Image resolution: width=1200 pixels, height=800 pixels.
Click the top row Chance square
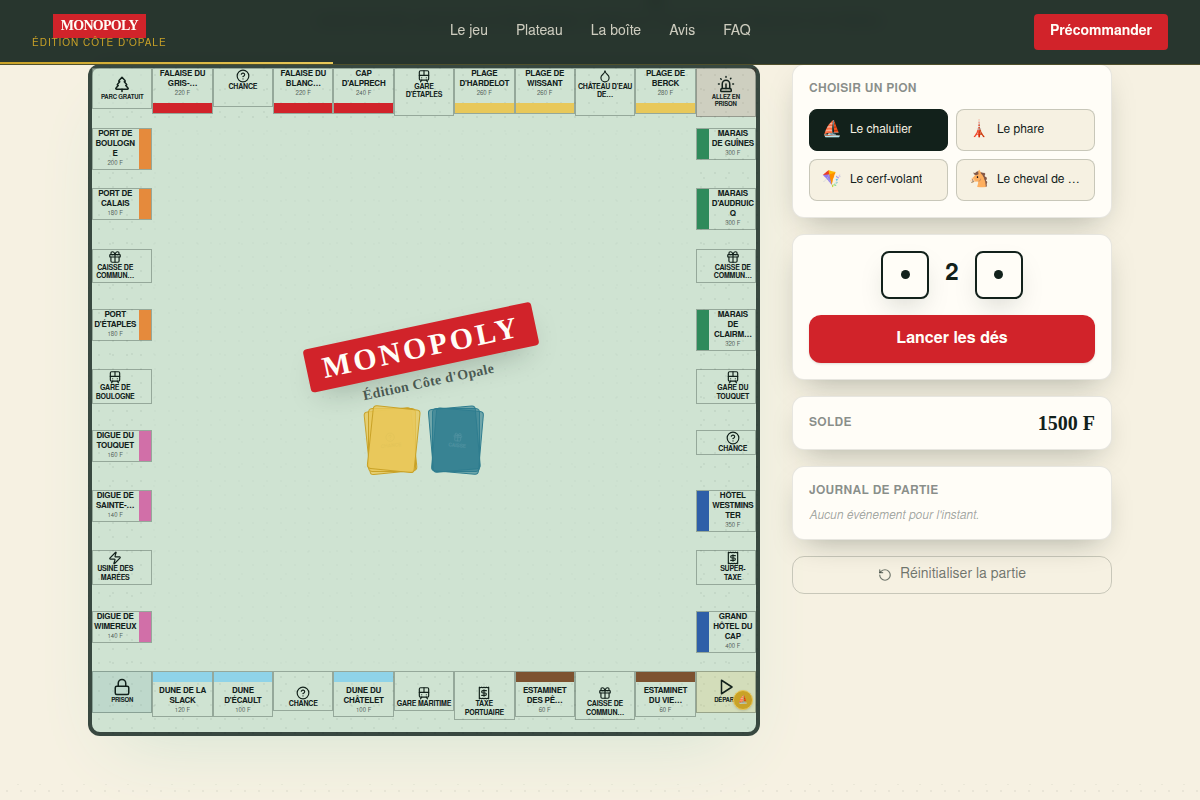(x=243, y=87)
